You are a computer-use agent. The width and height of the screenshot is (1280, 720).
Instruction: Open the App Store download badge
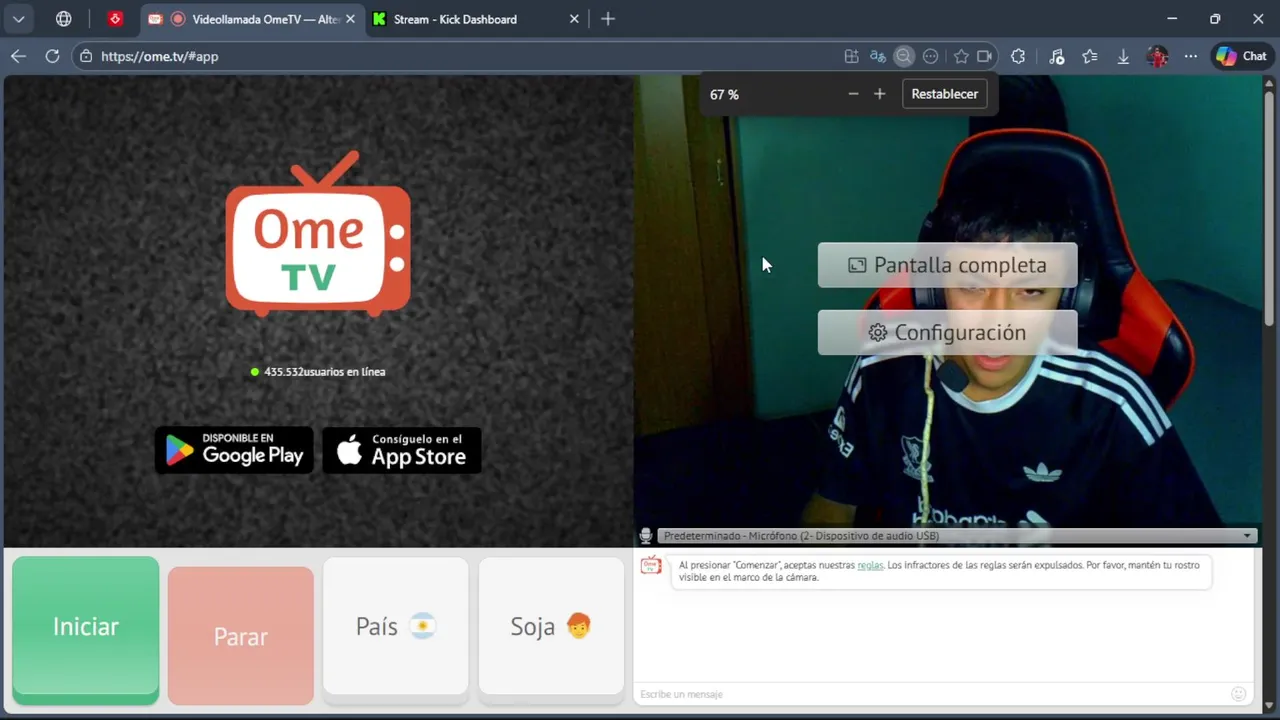coord(402,450)
